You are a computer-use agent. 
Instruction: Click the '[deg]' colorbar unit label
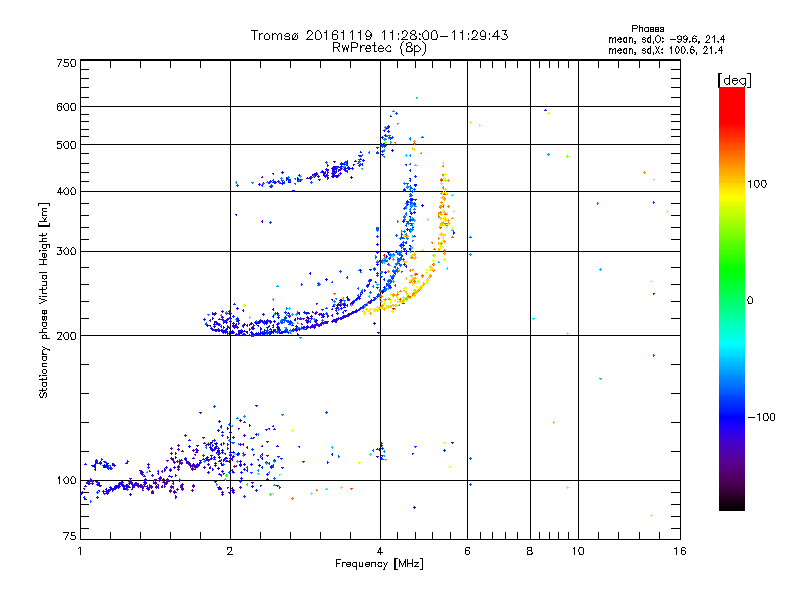click(x=734, y=80)
